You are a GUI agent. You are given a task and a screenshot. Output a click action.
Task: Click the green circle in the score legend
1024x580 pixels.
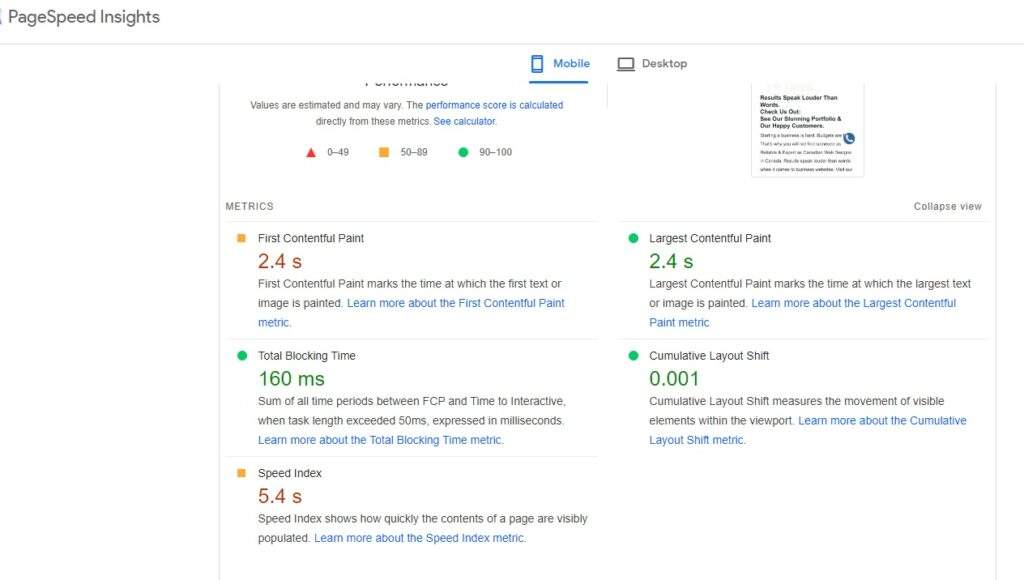point(462,151)
